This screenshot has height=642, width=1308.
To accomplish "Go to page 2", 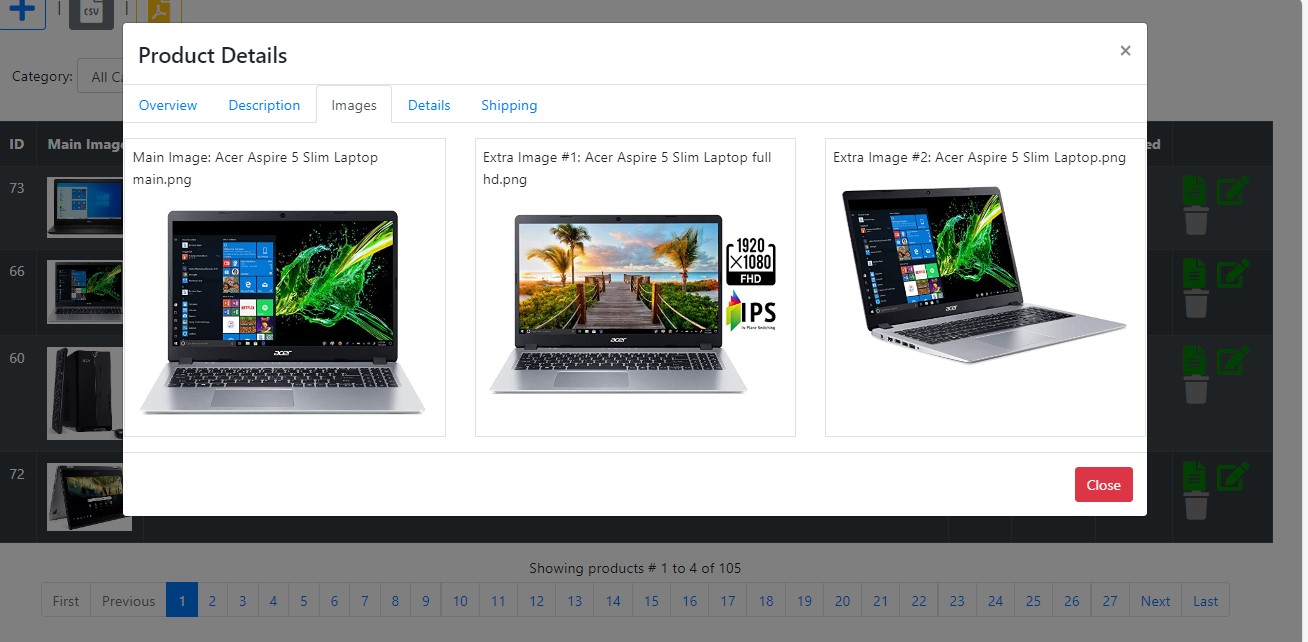I will point(212,601).
